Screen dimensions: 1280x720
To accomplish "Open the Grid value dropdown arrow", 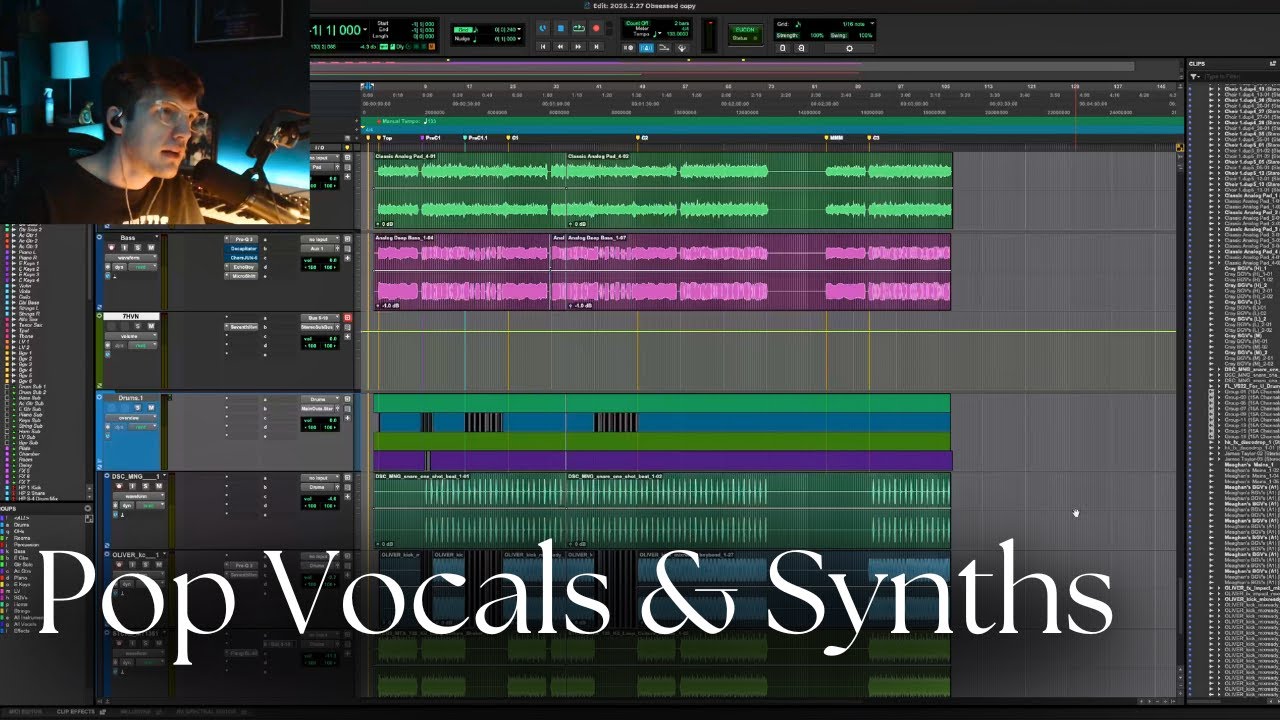I will 520,29.
